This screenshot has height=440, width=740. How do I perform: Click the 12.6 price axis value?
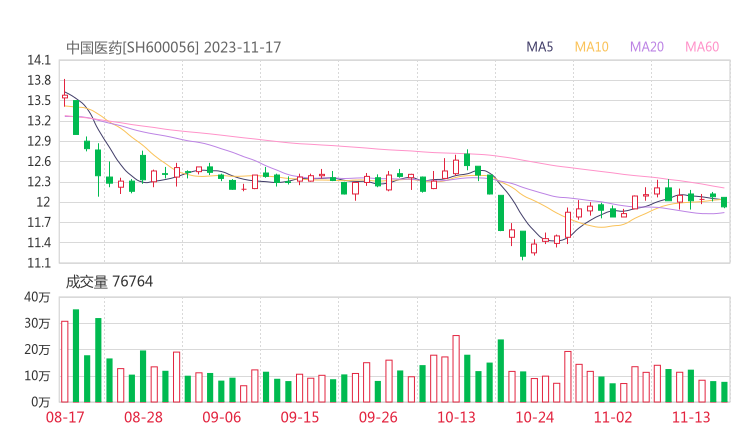(39, 161)
